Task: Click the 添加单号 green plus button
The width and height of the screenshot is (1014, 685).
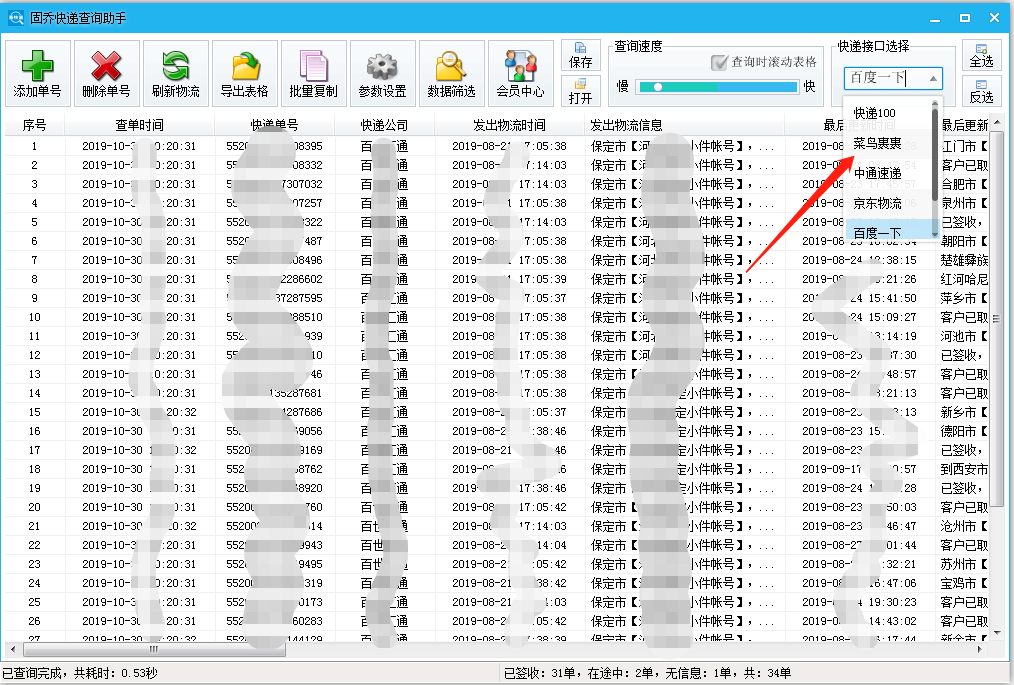Action: (38, 73)
